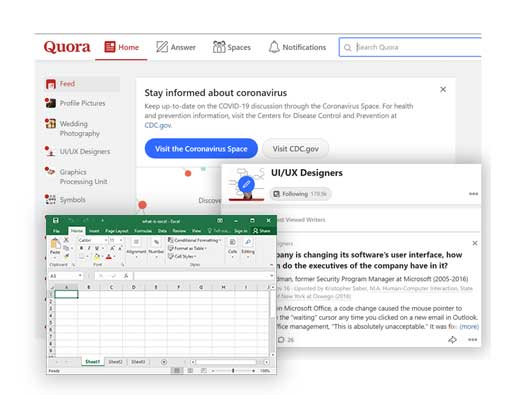The width and height of the screenshot is (528, 395).
Task: Open the CDC.gov hyperlink in banner text
Action: 158,125
